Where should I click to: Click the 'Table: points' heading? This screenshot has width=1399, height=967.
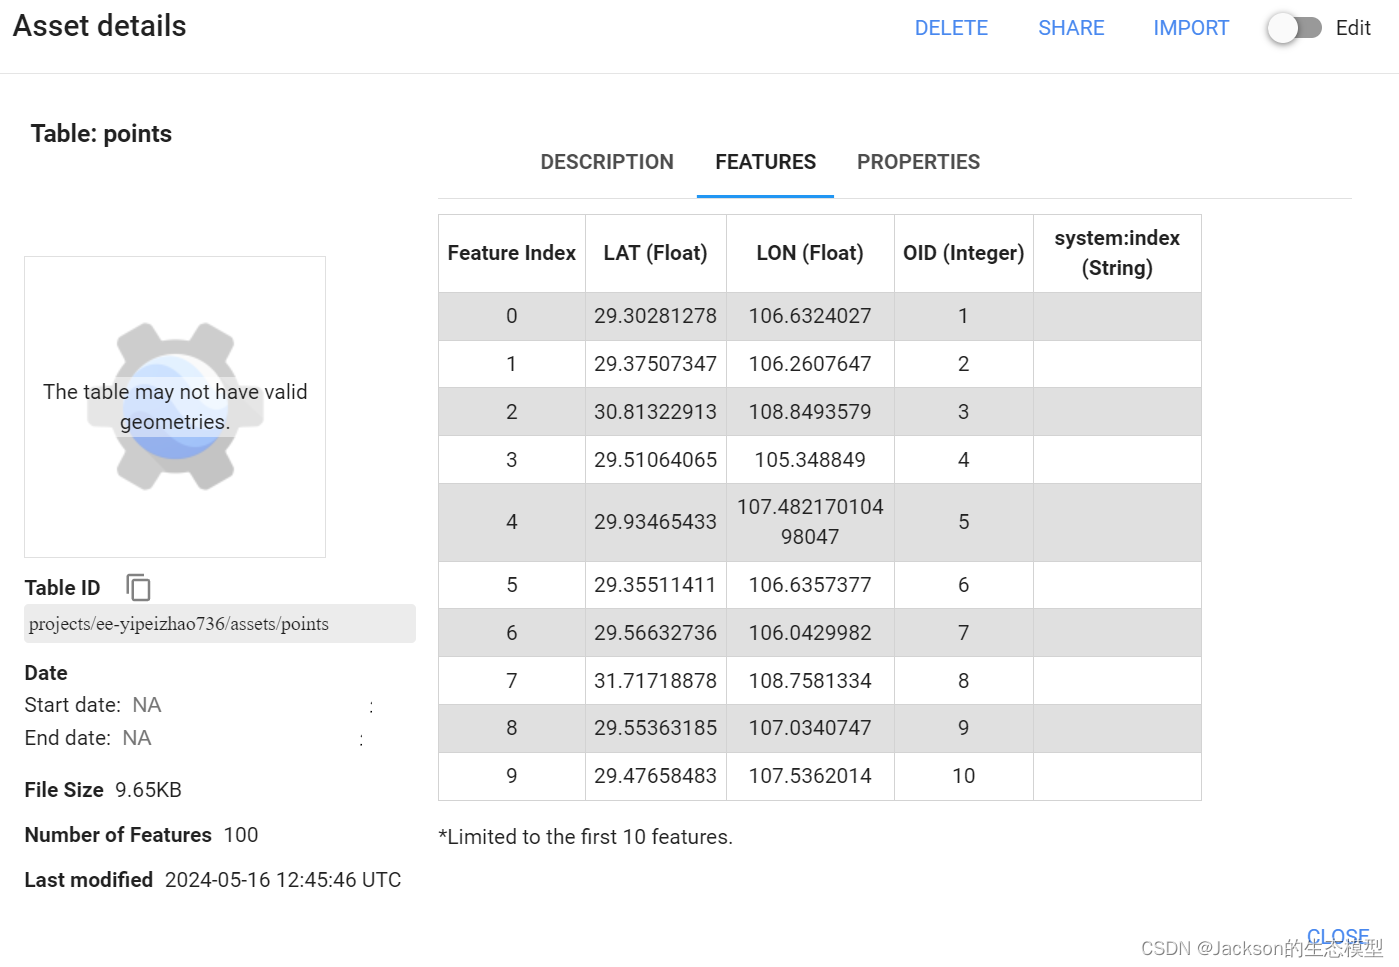pyautogui.click(x=101, y=134)
